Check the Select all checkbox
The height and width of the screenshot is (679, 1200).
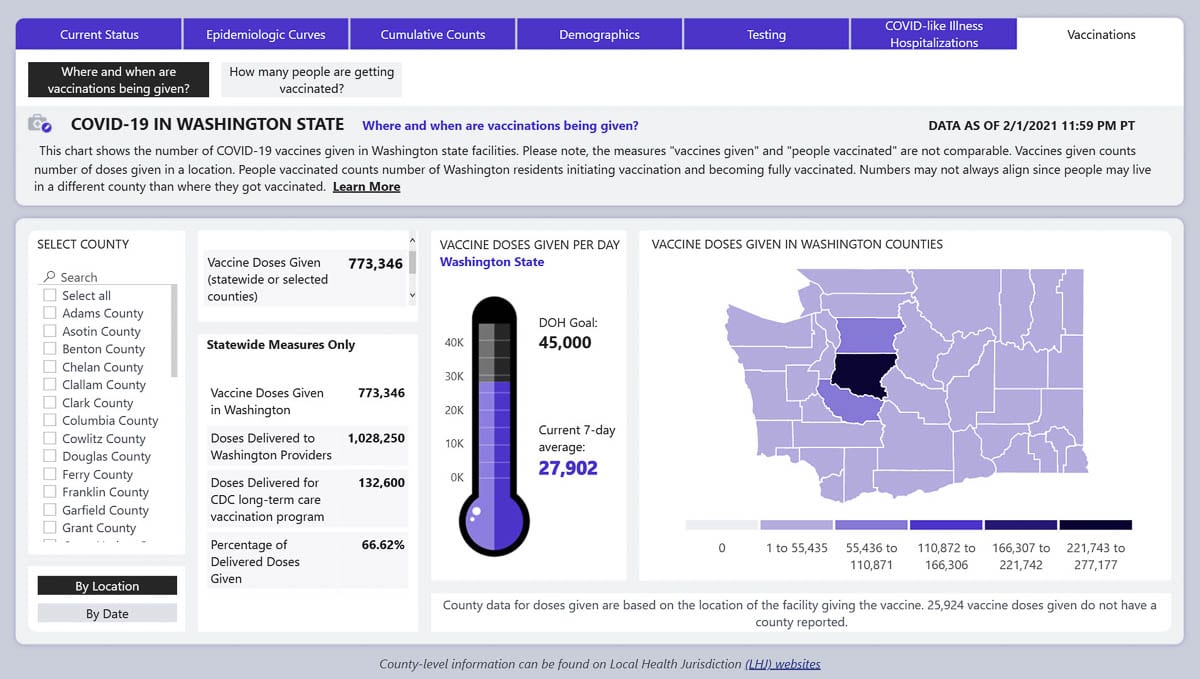point(50,296)
